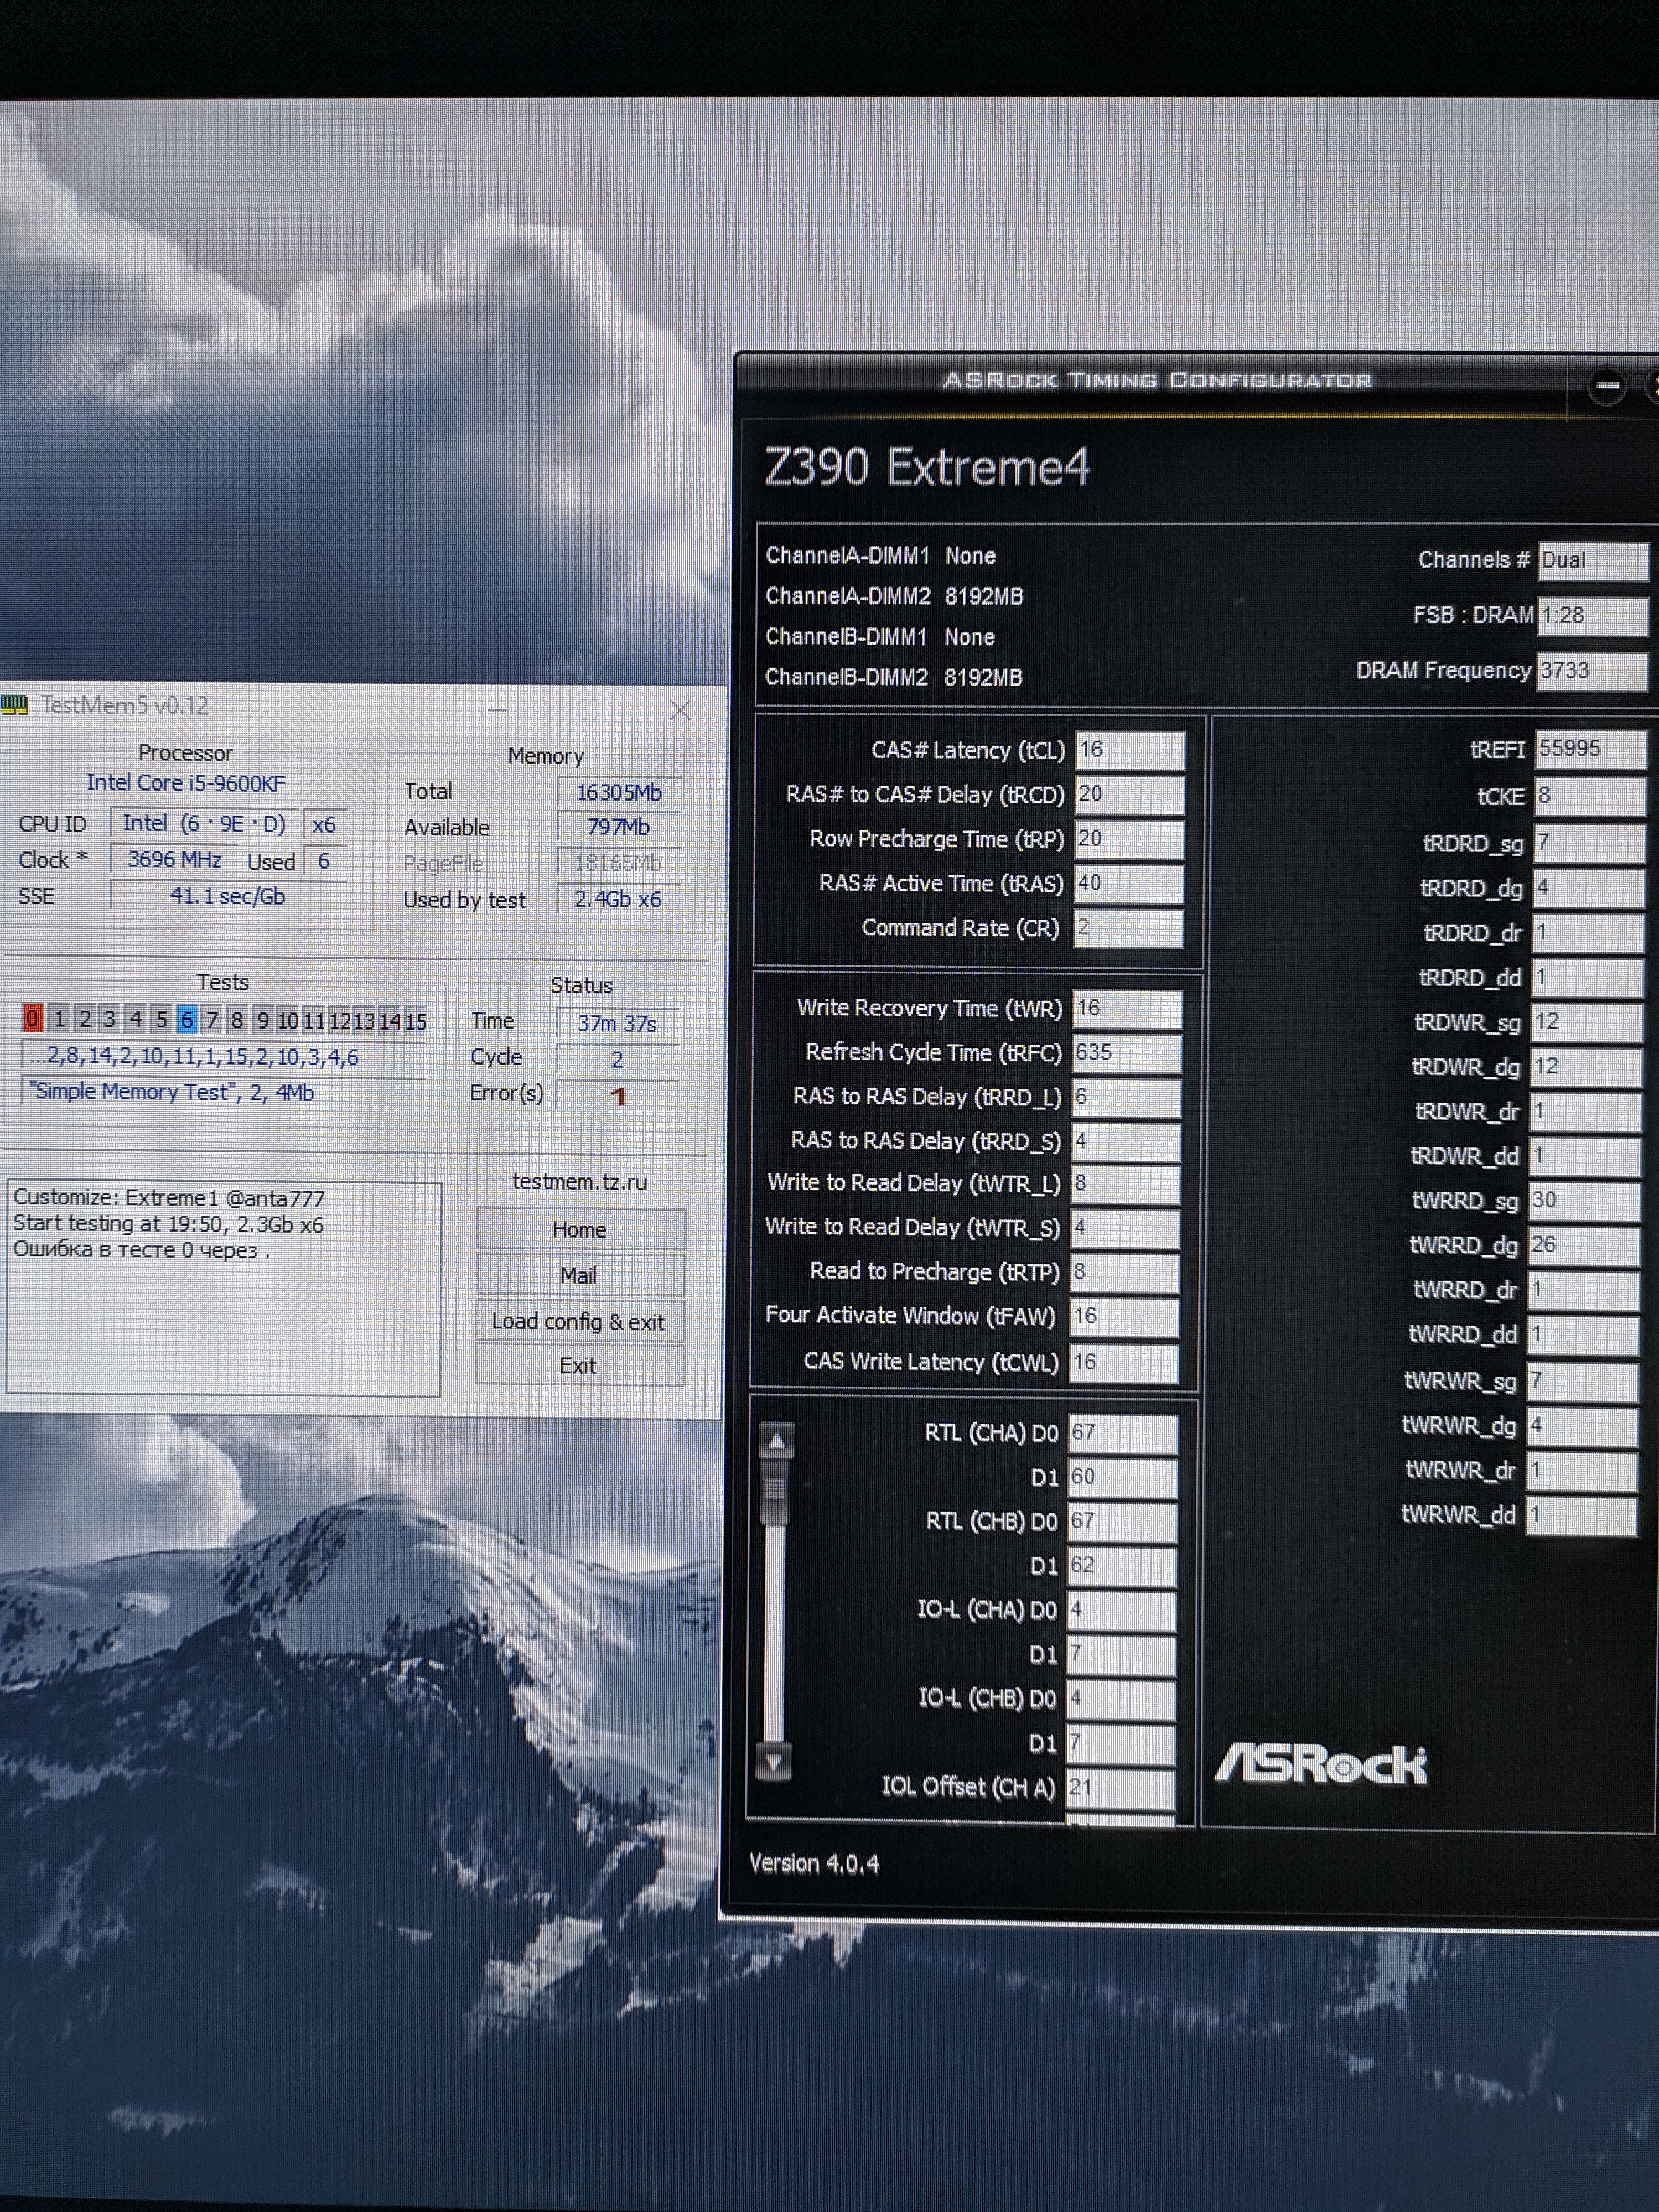Select red test 0 indicator box
Viewport: 1659px width, 2212px height.
pos(32,1019)
